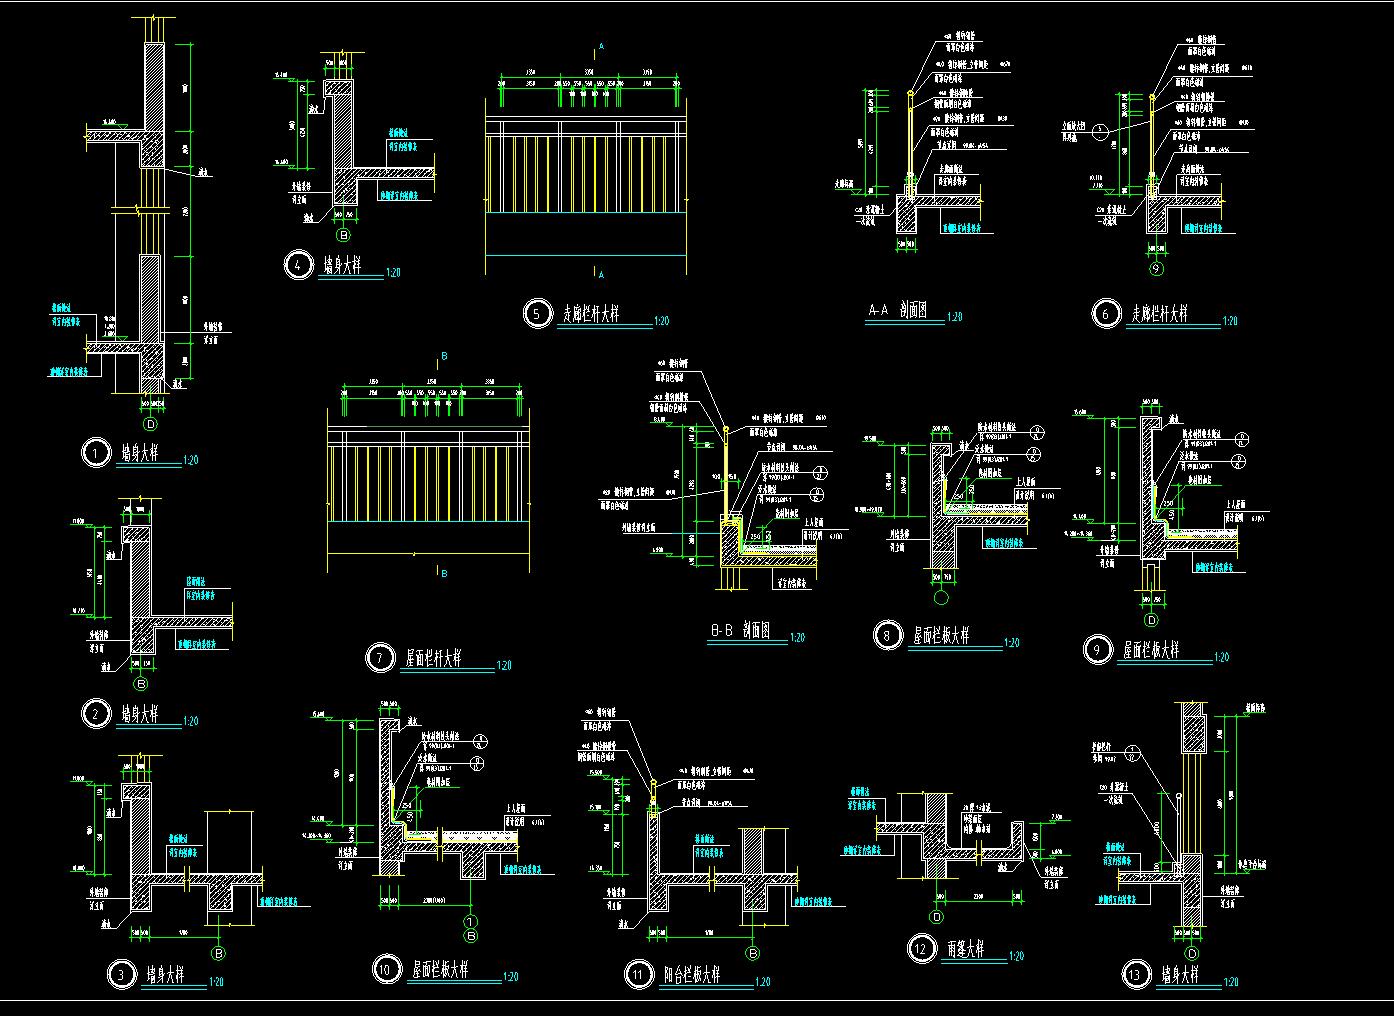Click the 屋面栏板大样 title beside circle 9

[x=1151, y=650]
